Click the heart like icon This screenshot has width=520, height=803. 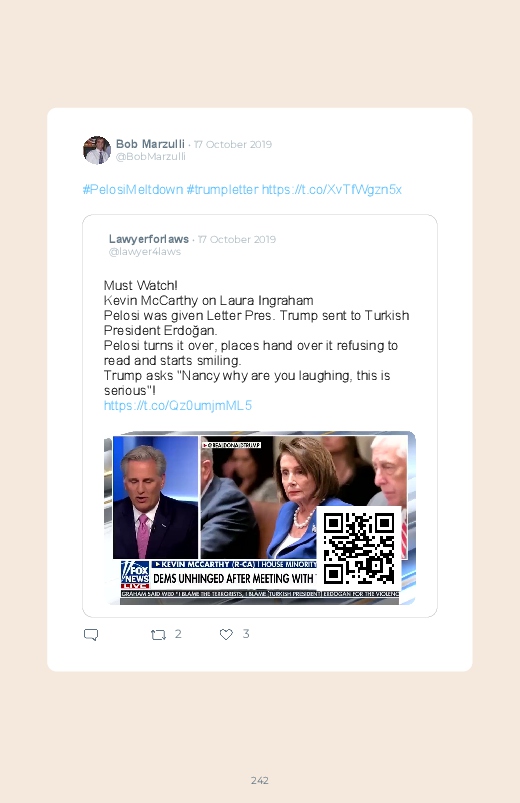[226, 635]
